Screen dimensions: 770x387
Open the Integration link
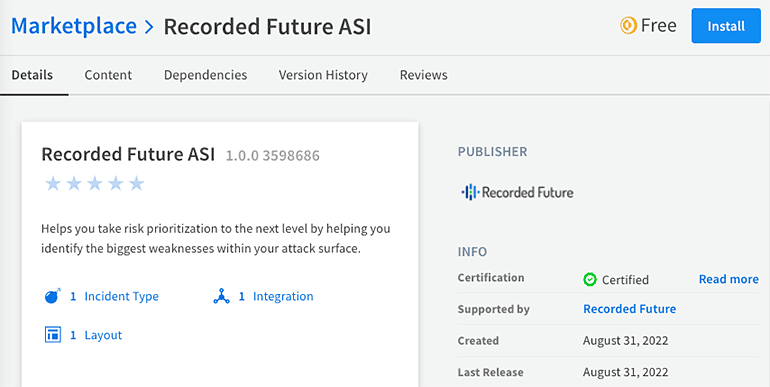(x=283, y=297)
